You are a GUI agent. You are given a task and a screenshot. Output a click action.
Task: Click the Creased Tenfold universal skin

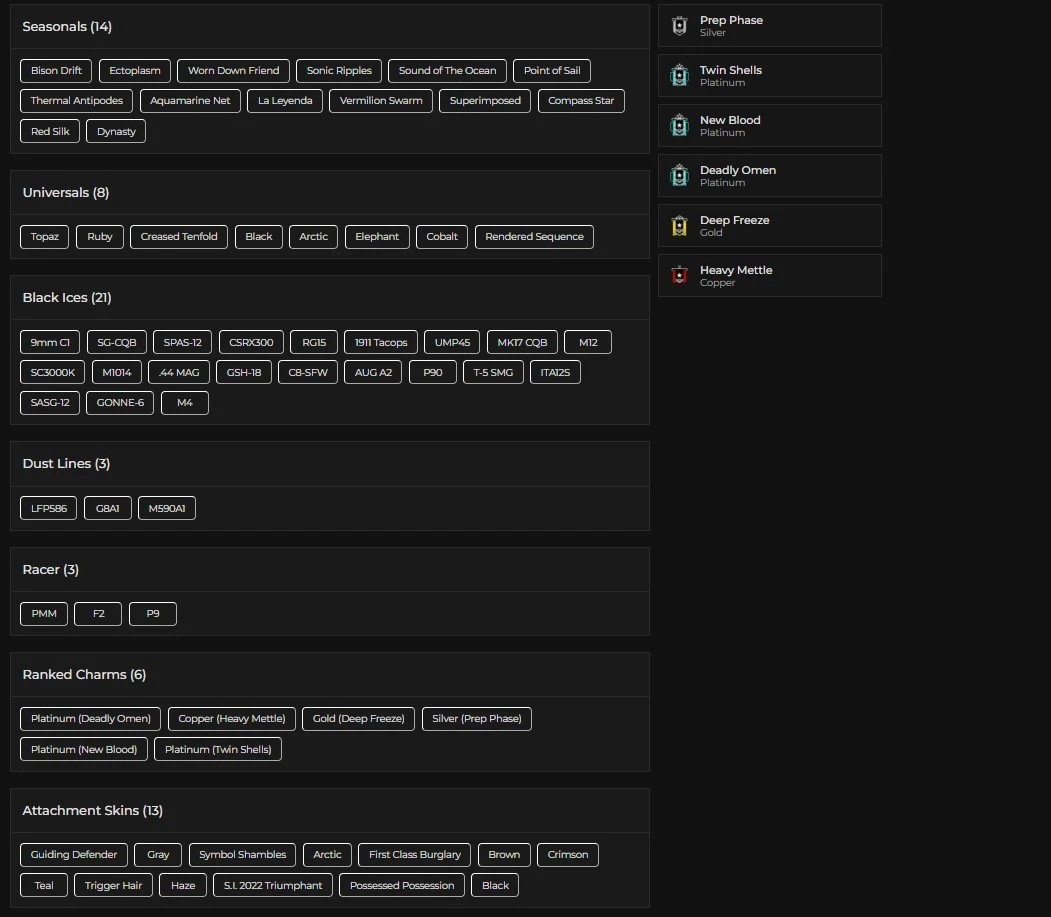(179, 237)
